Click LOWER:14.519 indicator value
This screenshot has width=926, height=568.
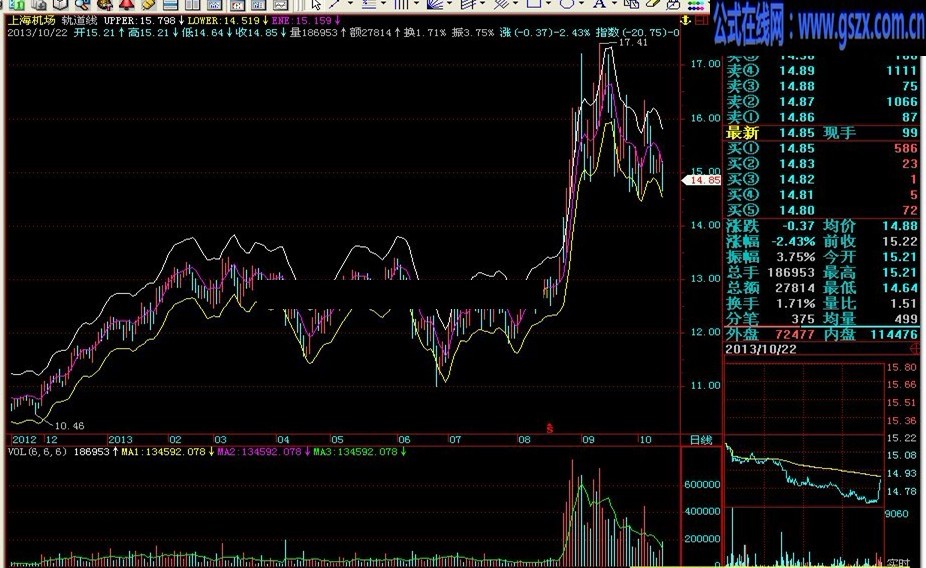(x=224, y=21)
